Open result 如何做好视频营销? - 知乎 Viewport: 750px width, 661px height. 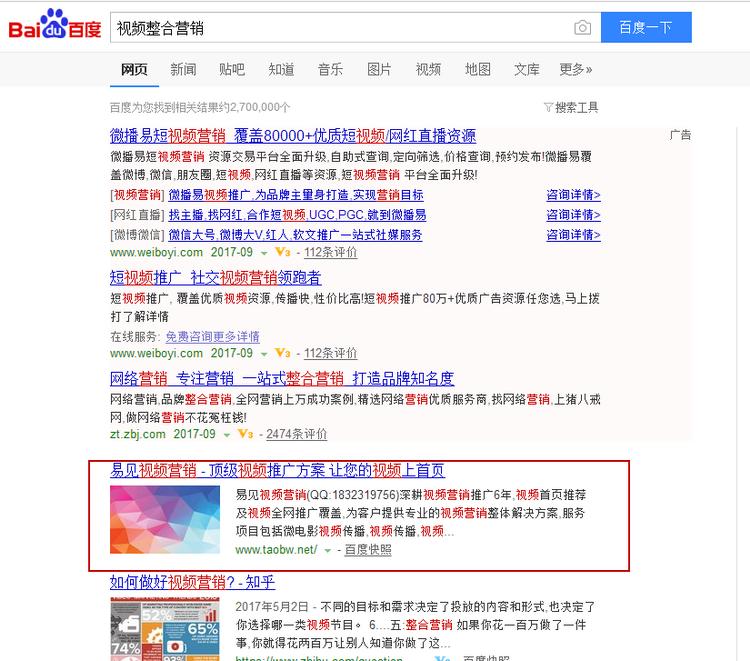point(192,582)
